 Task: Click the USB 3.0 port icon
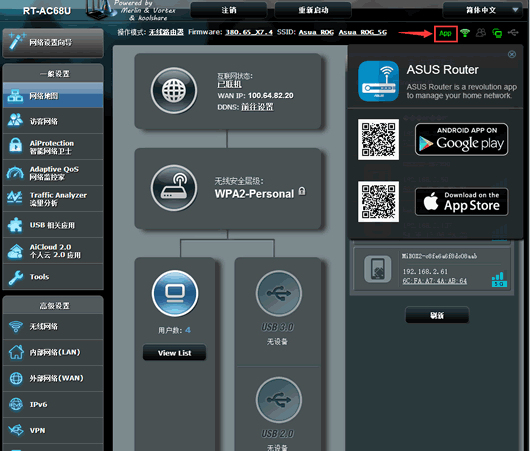[x=279, y=293]
